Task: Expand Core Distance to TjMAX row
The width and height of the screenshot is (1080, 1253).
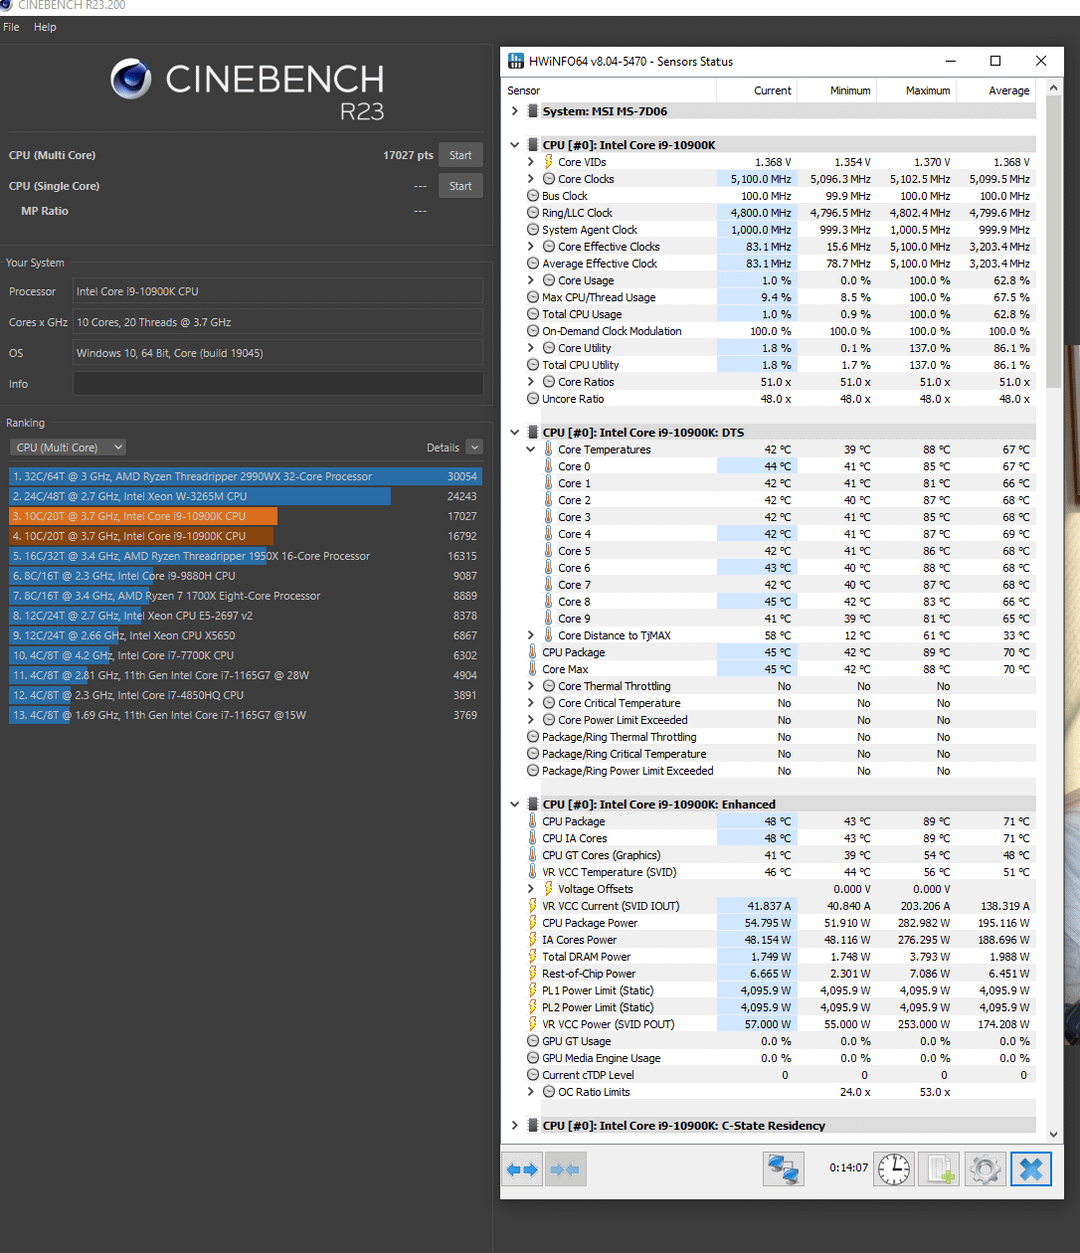Action: [531, 635]
